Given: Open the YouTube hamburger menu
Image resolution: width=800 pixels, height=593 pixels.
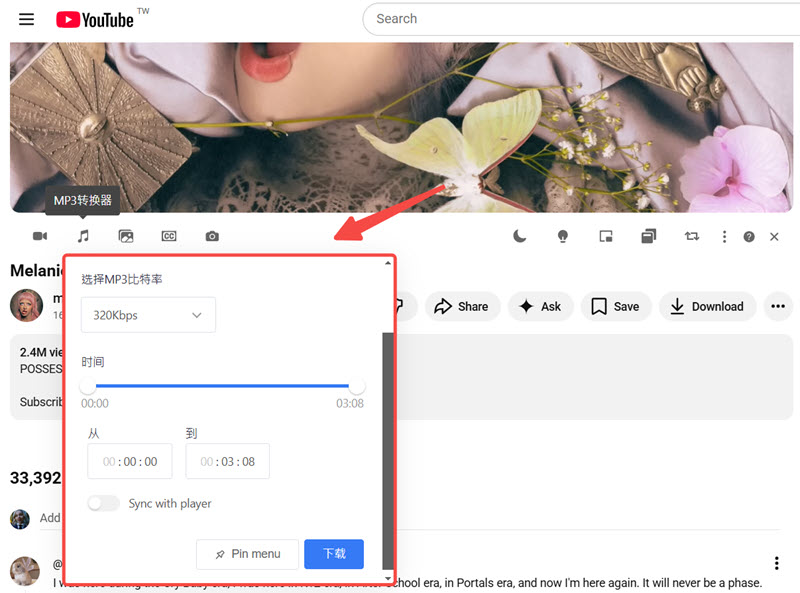Looking at the screenshot, I should [26, 19].
